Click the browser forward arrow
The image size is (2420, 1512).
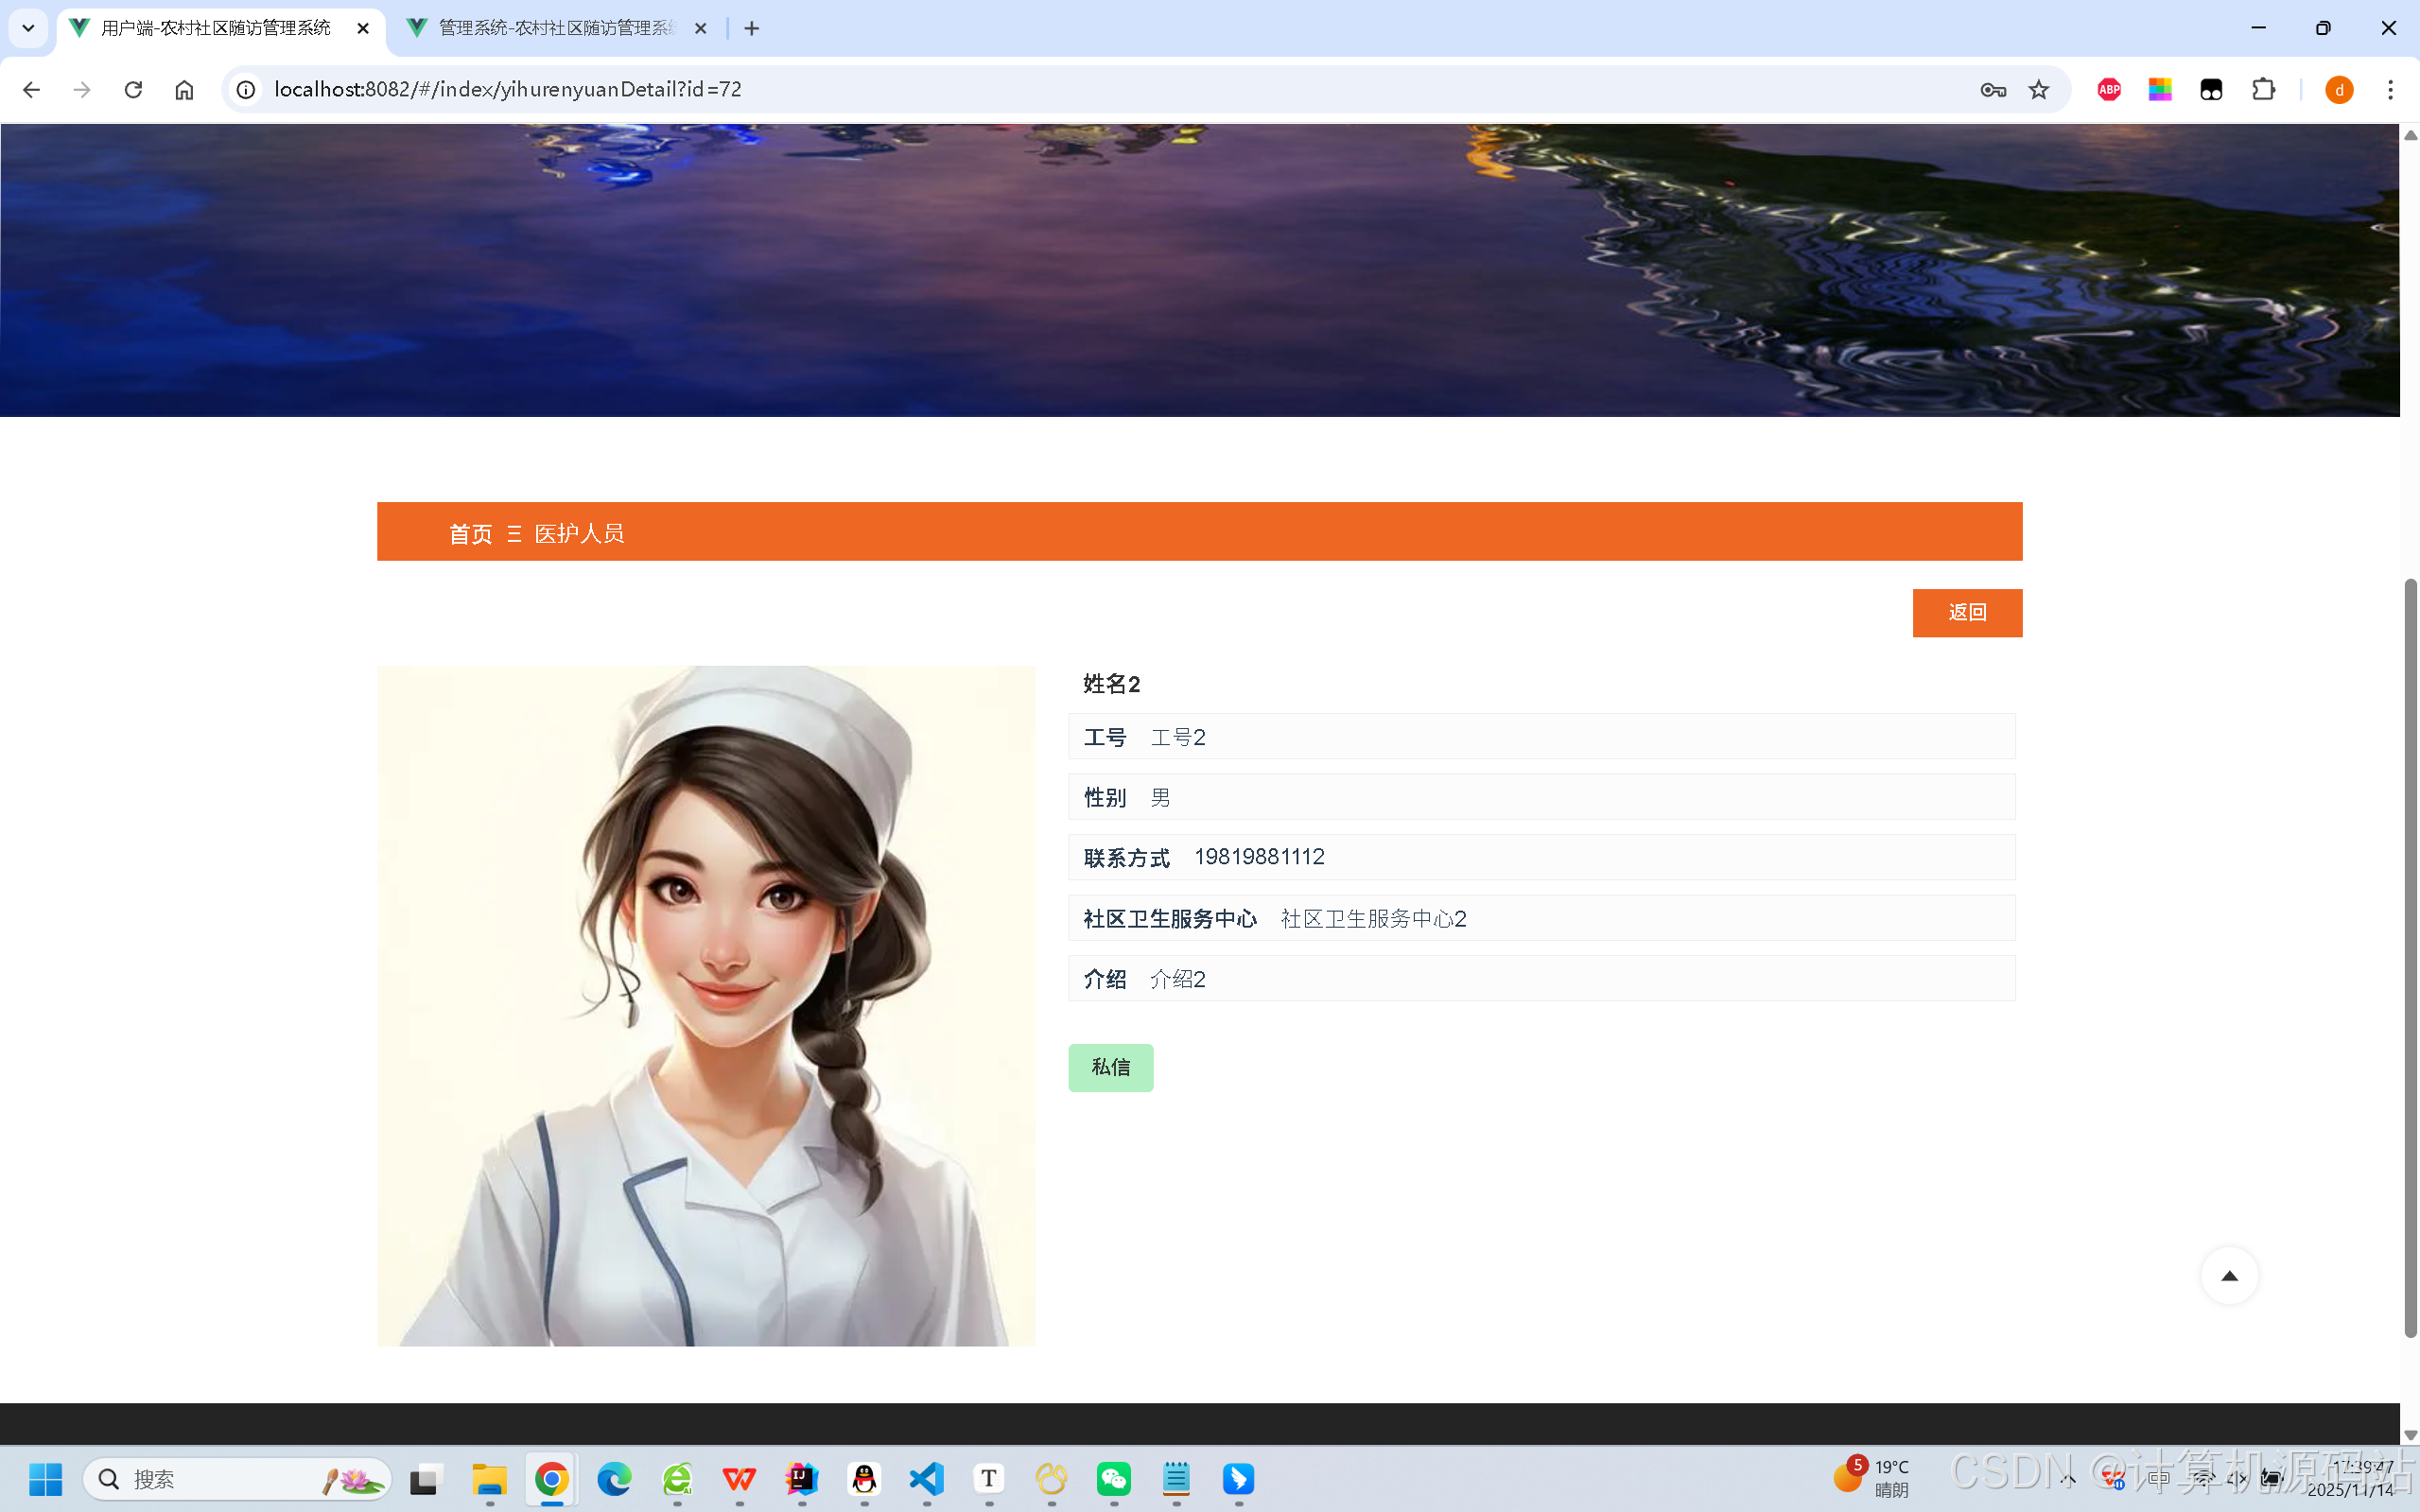tap(82, 90)
